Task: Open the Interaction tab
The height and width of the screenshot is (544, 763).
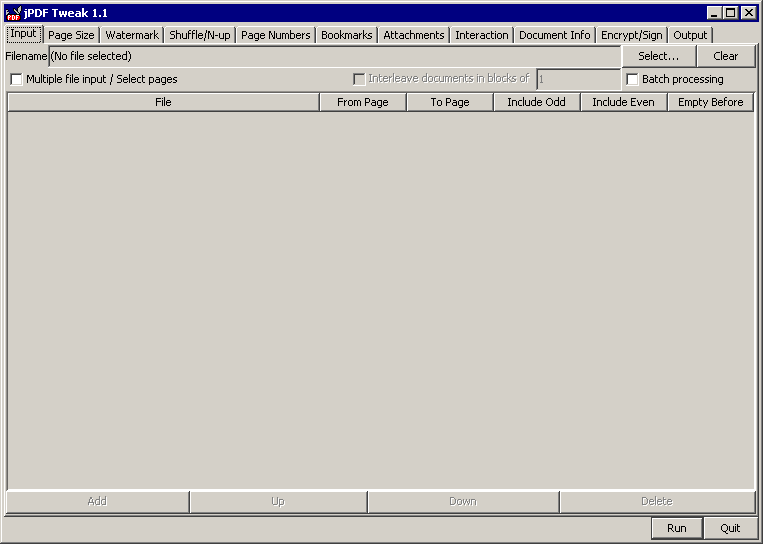Action: click(x=481, y=35)
